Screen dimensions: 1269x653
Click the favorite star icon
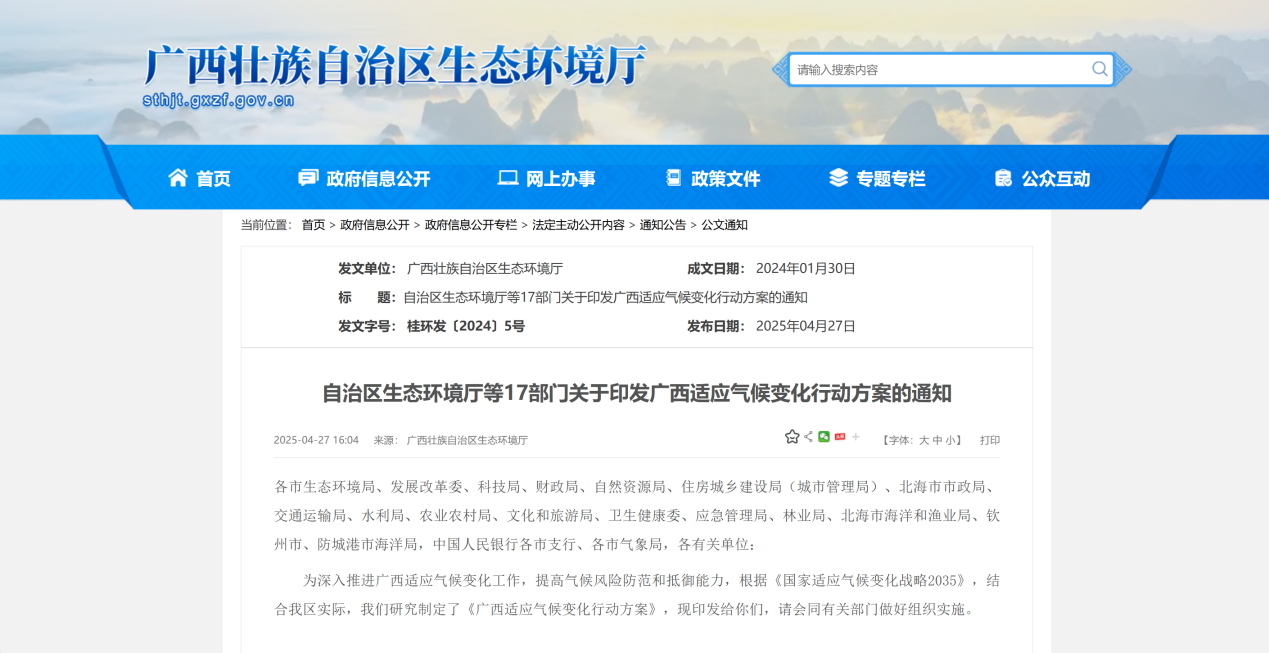point(792,437)
